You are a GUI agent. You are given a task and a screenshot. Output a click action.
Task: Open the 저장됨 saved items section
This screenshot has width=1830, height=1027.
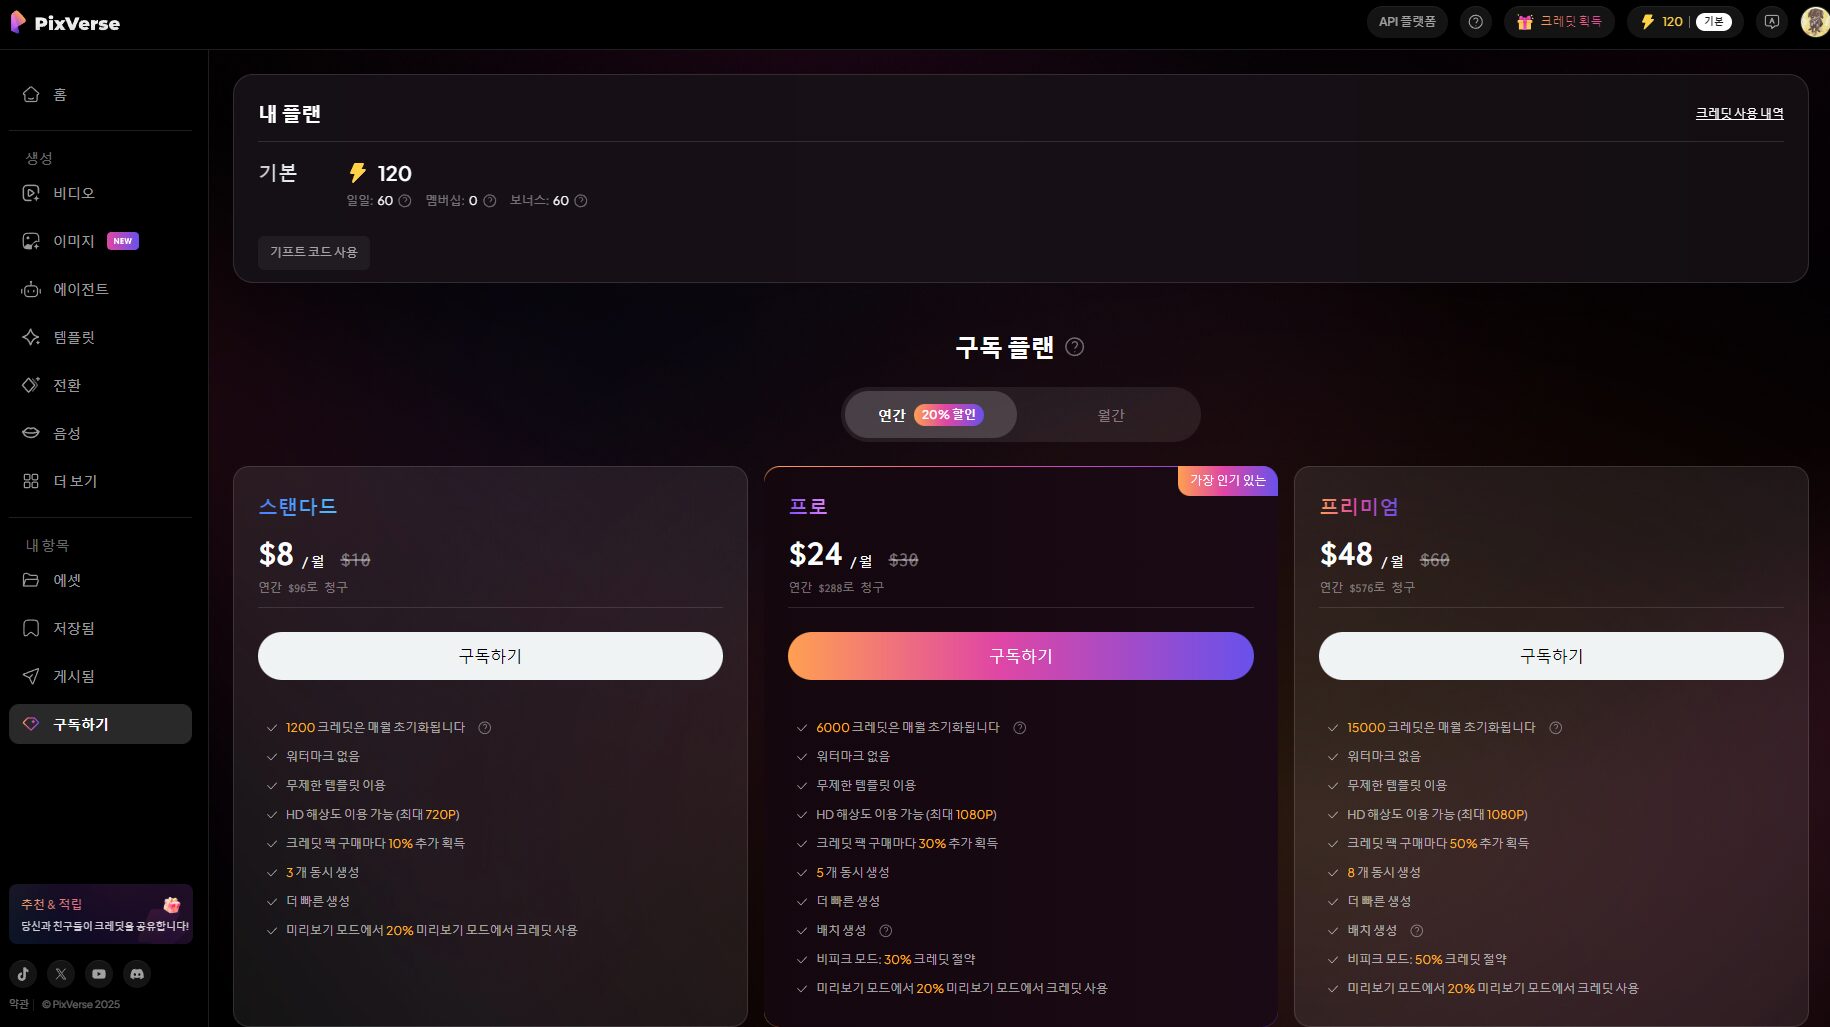pyautogui.click(x=74, y=628)
